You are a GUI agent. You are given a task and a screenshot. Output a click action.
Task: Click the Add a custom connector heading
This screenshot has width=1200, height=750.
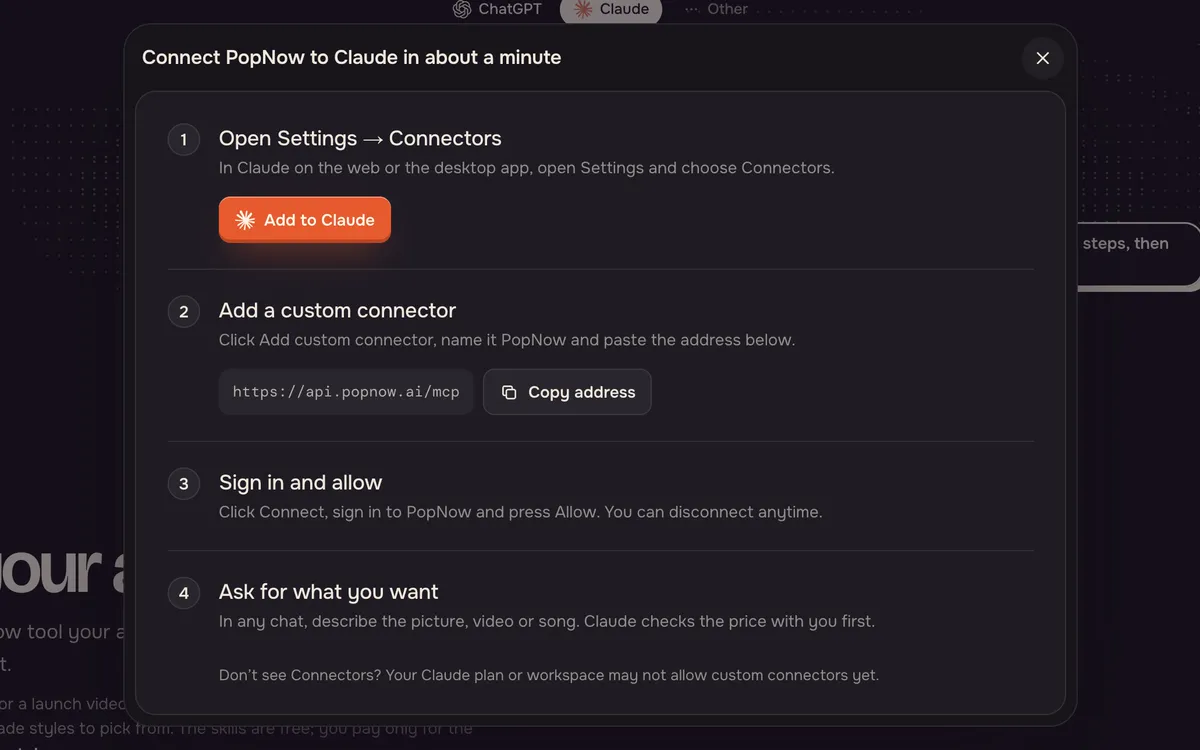point(337,310)
